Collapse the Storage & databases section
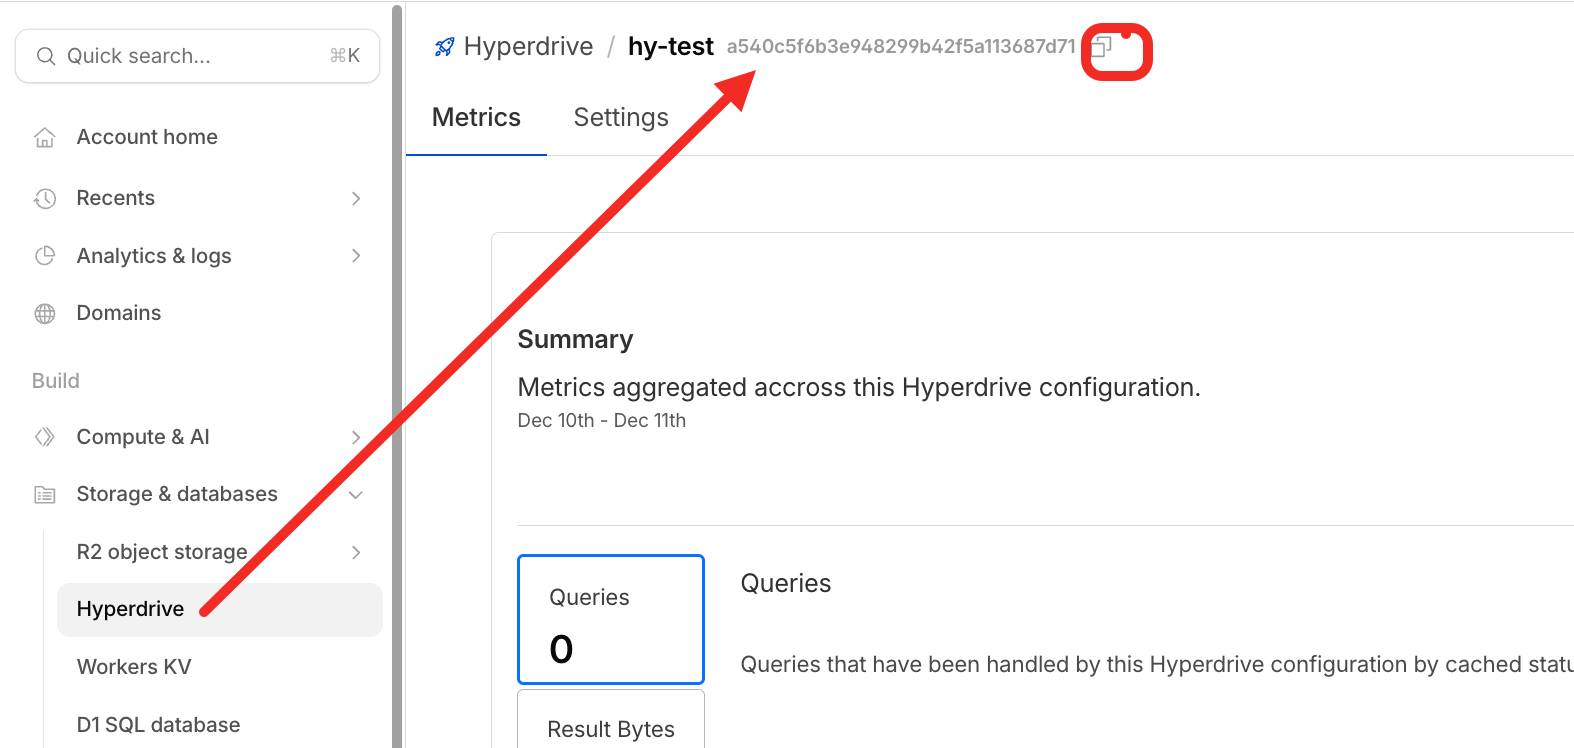Screen dimensions: 1574x748 pyautogui.click(x=356, y=495)
